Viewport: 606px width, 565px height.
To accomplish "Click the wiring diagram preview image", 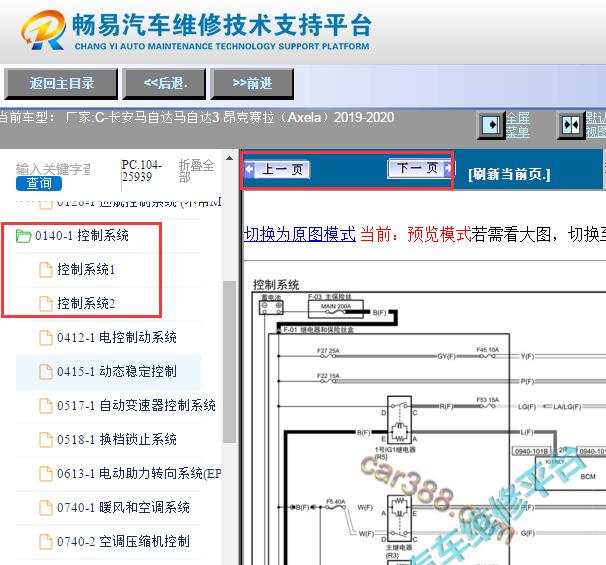I will 427,421.
